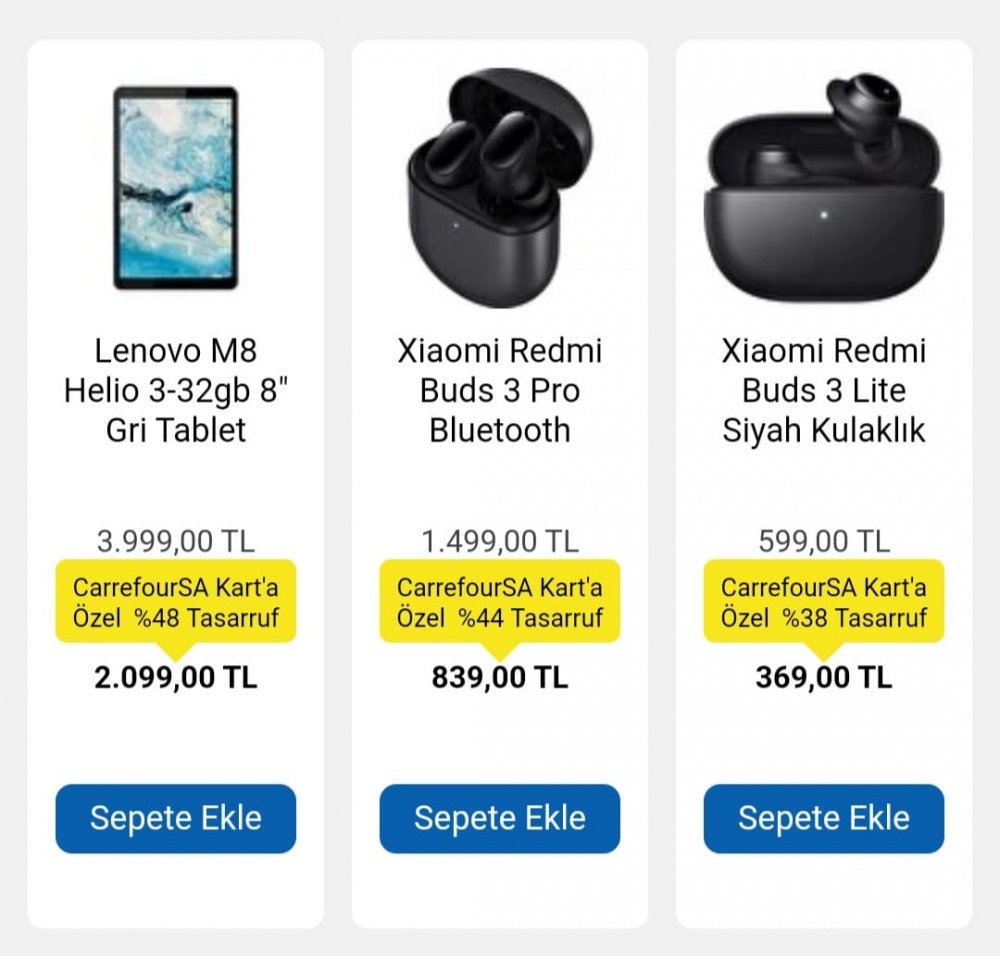Image resolution: width=1000 pixels, height=956 pixels.
Task: Click the %44 Tasarruf CarrefourSA Kart badge
Action: click(499, 602)
